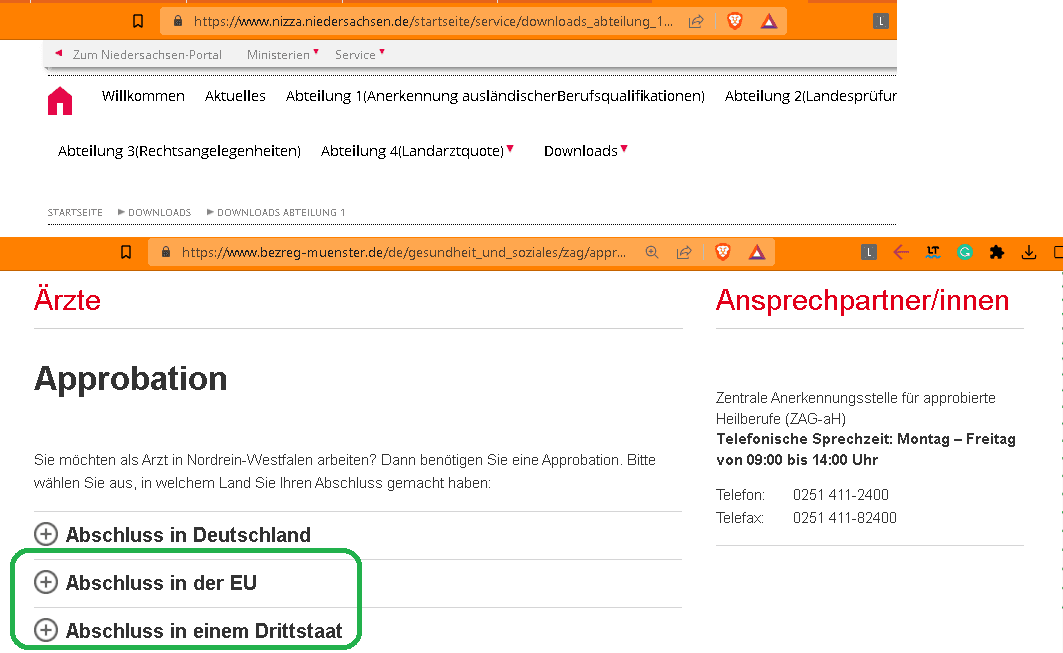1063x653 pixels.
Task: Go to Niedersachsen home via red house icon
Action: pyautogui.click(x=60, y=101)
